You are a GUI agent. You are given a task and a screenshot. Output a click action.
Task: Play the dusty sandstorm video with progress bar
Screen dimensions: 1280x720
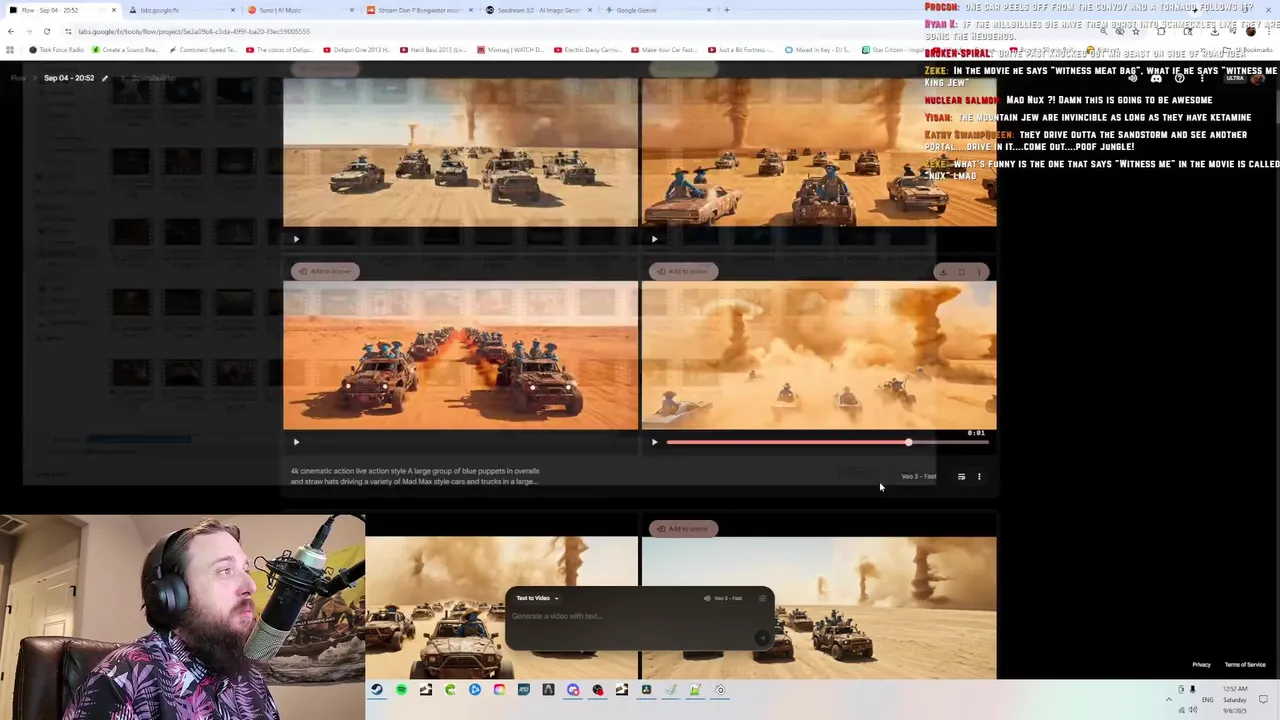coord(654,442)
